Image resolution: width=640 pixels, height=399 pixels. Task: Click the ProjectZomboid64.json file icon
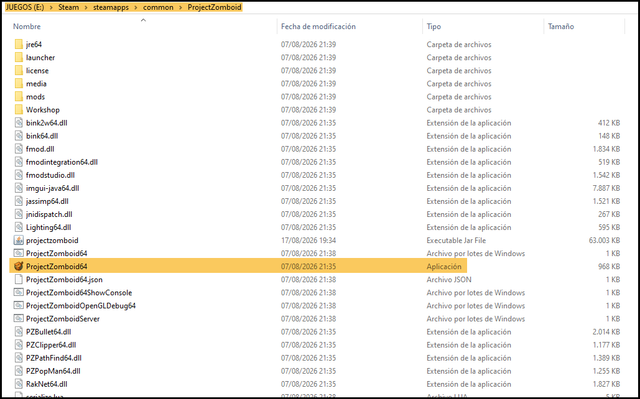pos(19,279)
